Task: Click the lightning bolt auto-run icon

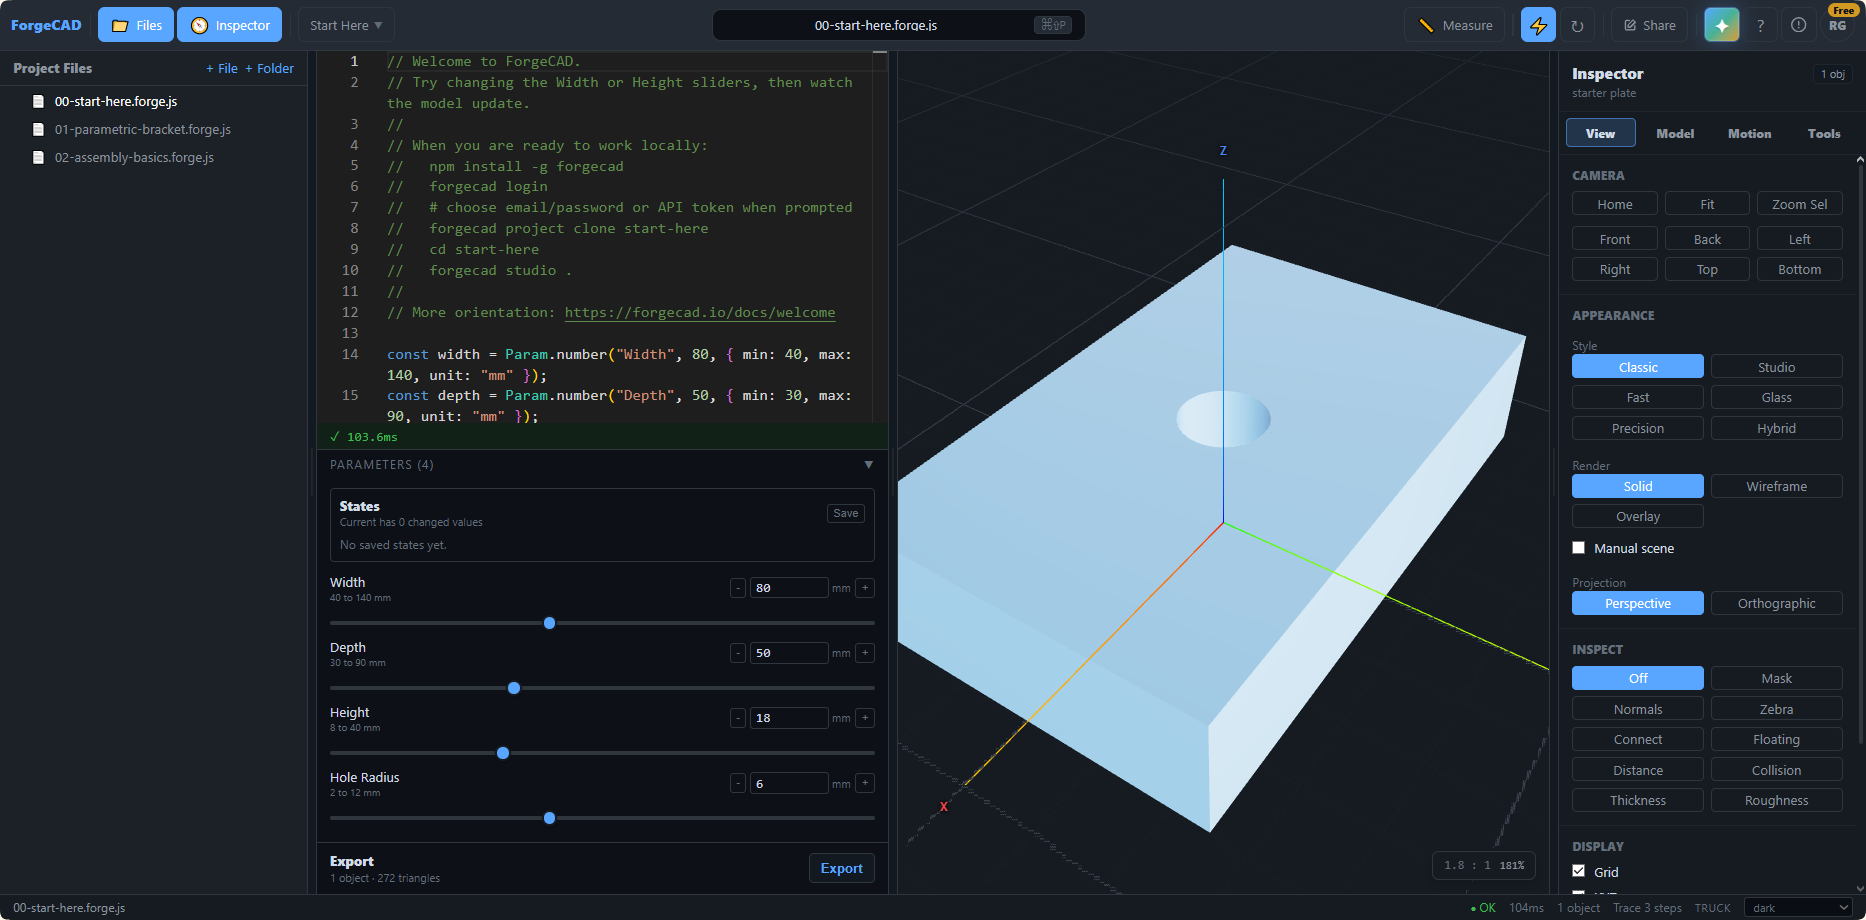Action: click(1538, 25)
